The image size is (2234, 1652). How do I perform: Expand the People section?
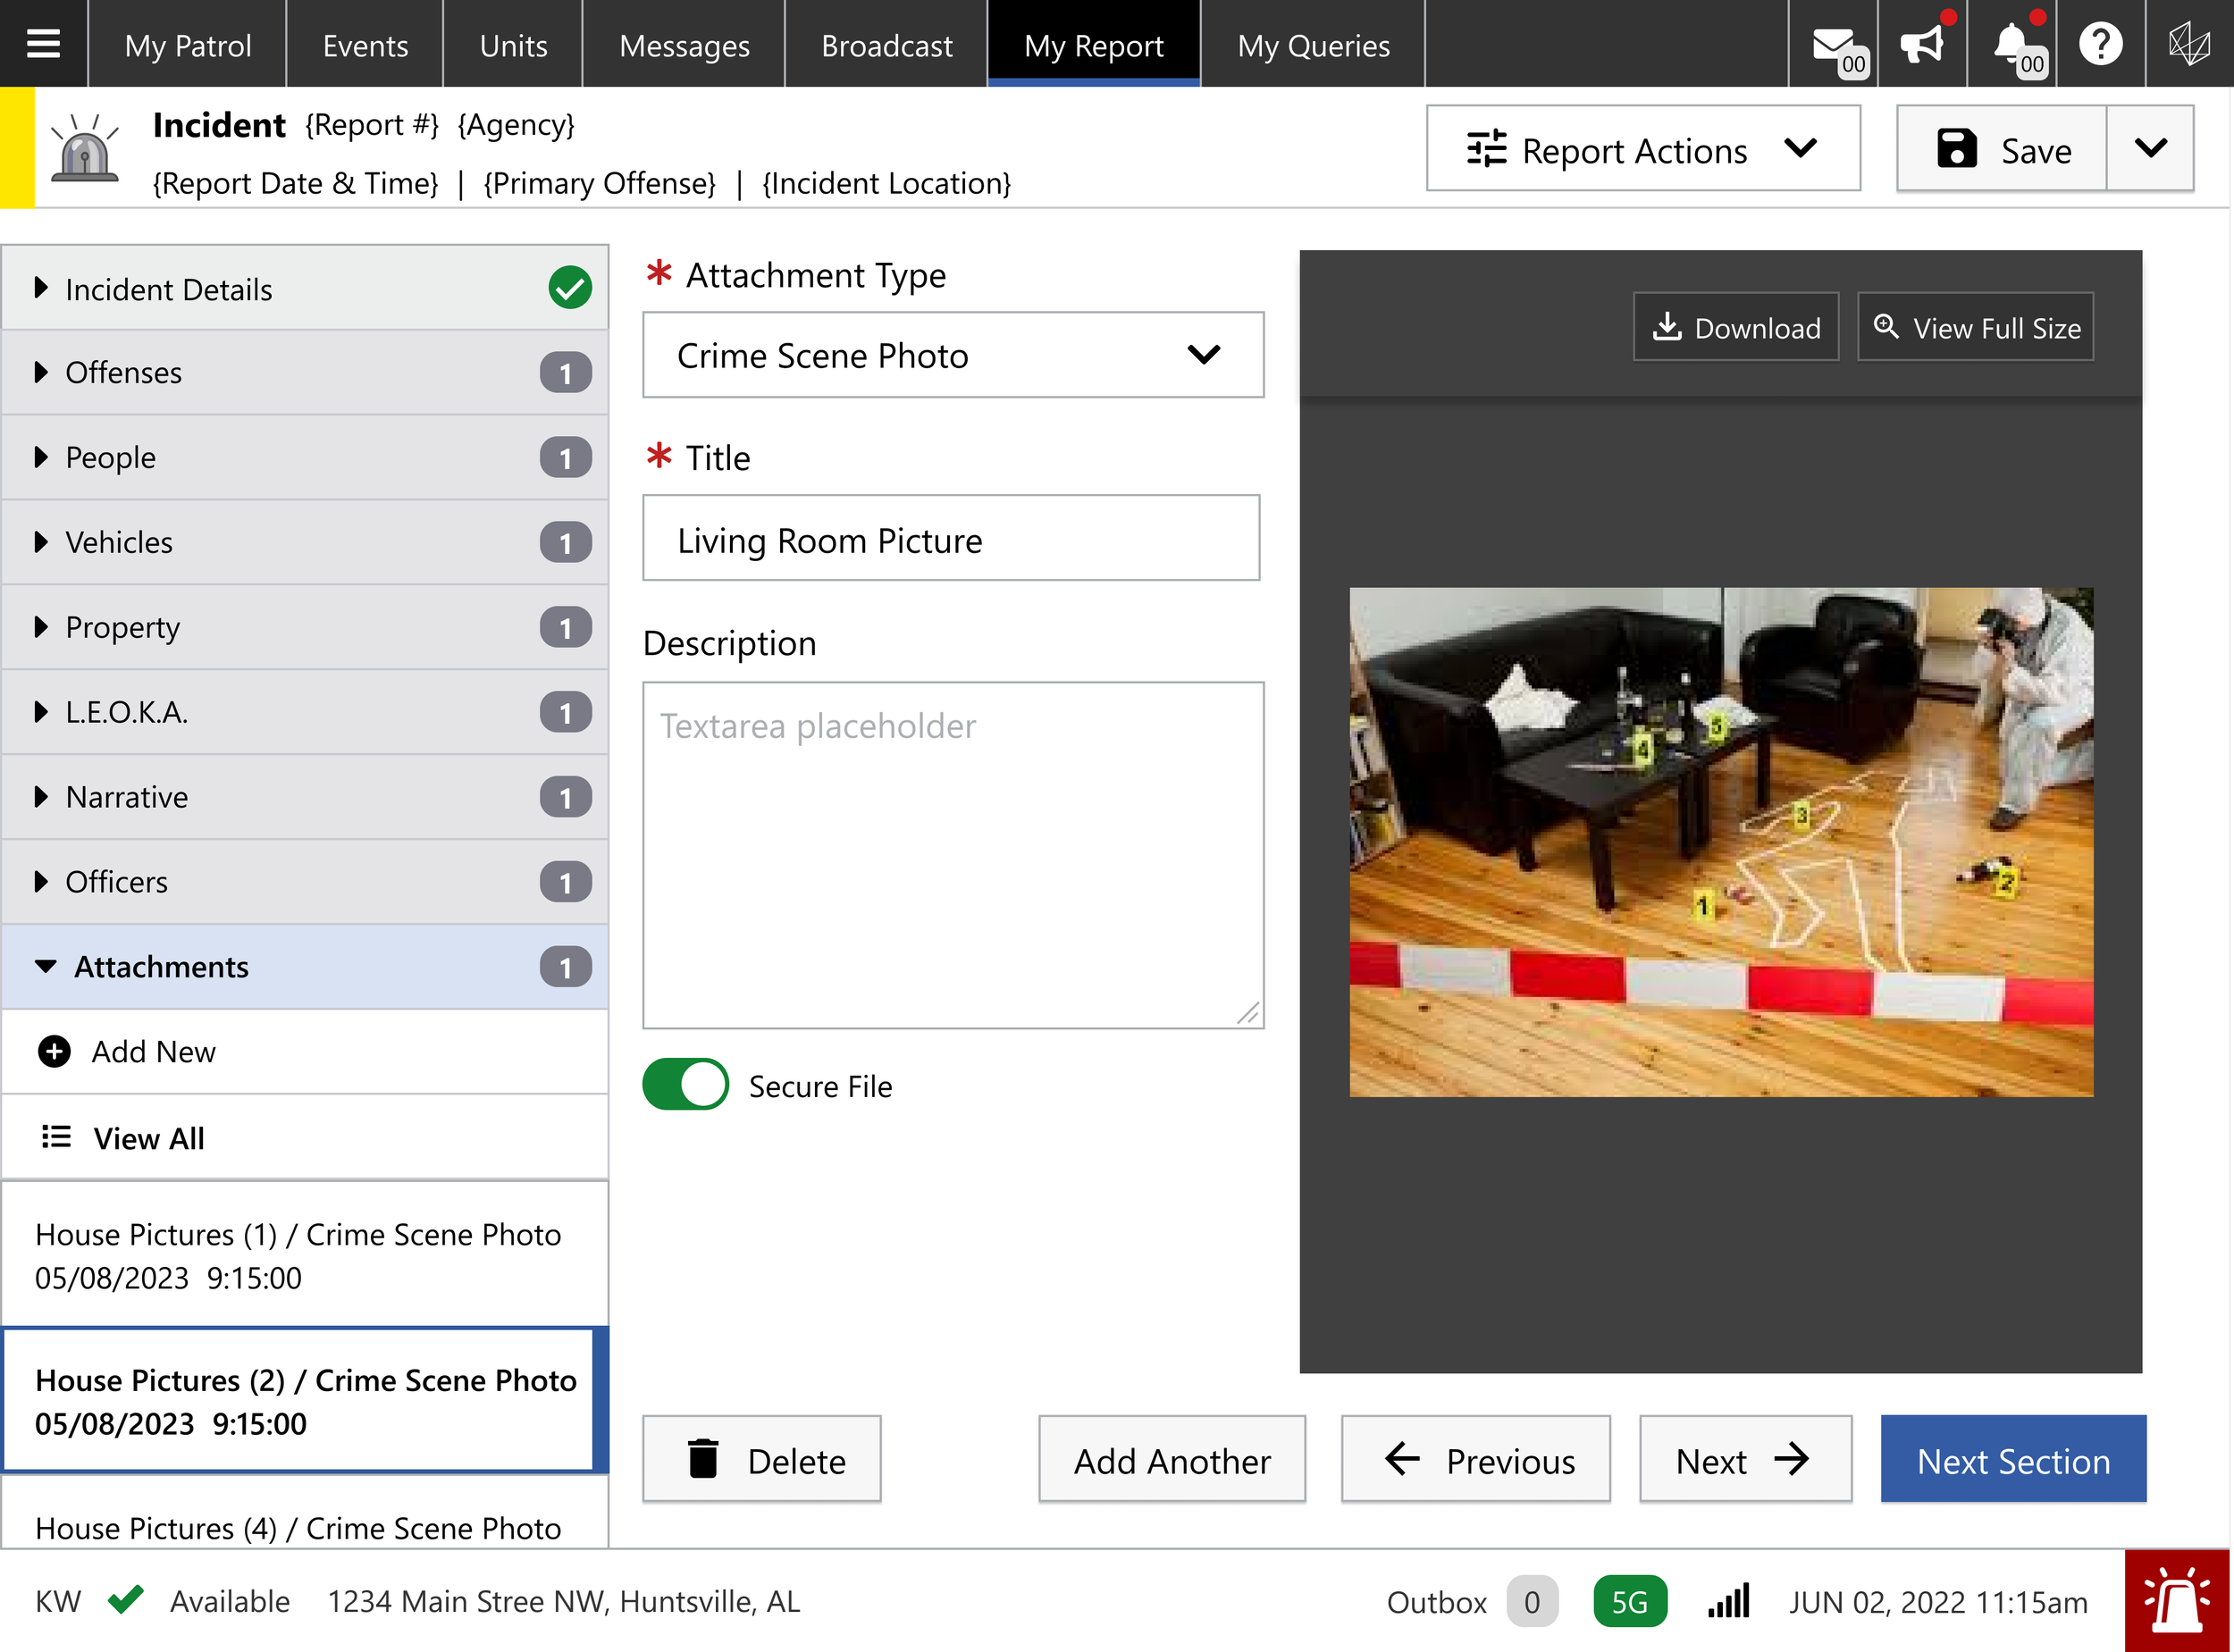coord(305,458)
